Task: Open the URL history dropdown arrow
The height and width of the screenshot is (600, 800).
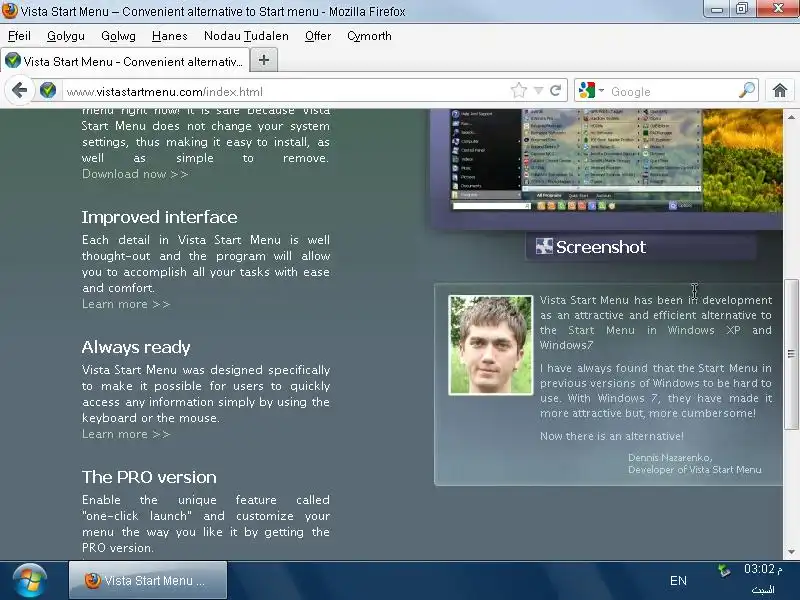Action: 538,91
